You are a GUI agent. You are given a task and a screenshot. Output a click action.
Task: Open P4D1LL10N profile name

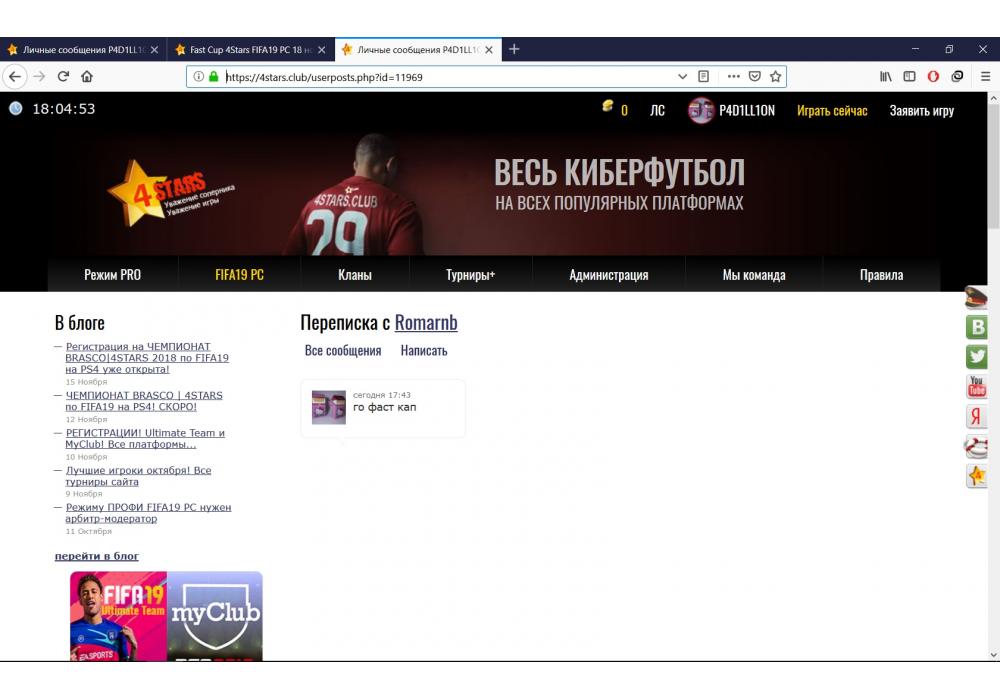[x=747, y=110]
